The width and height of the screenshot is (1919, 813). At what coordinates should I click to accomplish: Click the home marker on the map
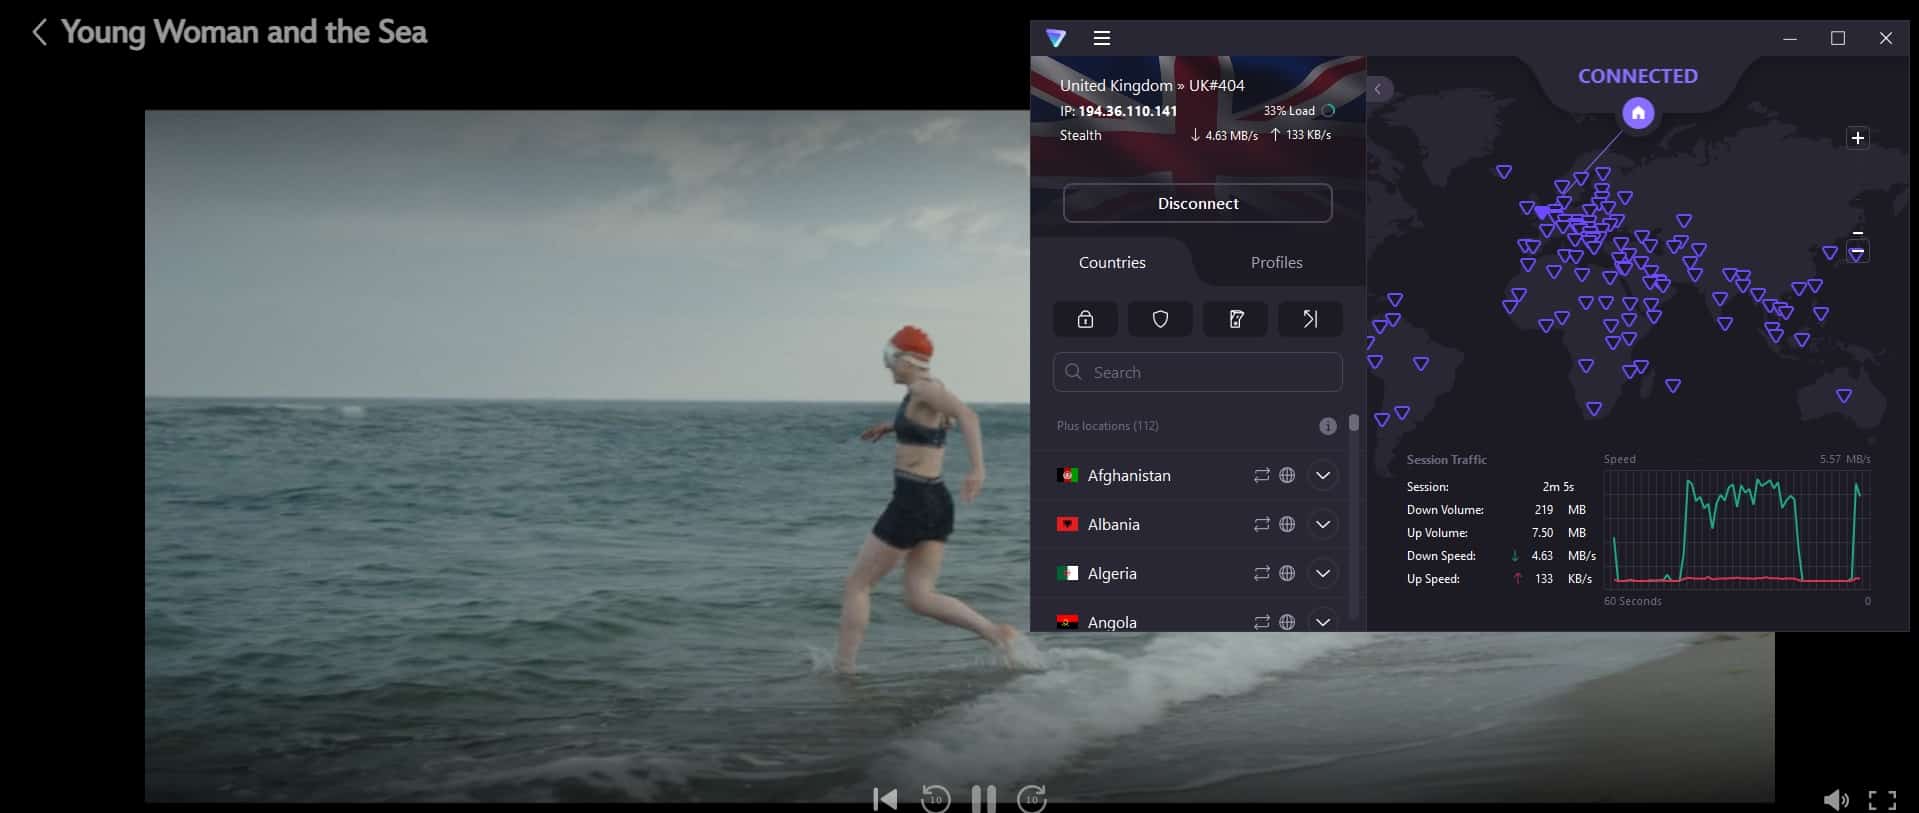pos(1638,113)
